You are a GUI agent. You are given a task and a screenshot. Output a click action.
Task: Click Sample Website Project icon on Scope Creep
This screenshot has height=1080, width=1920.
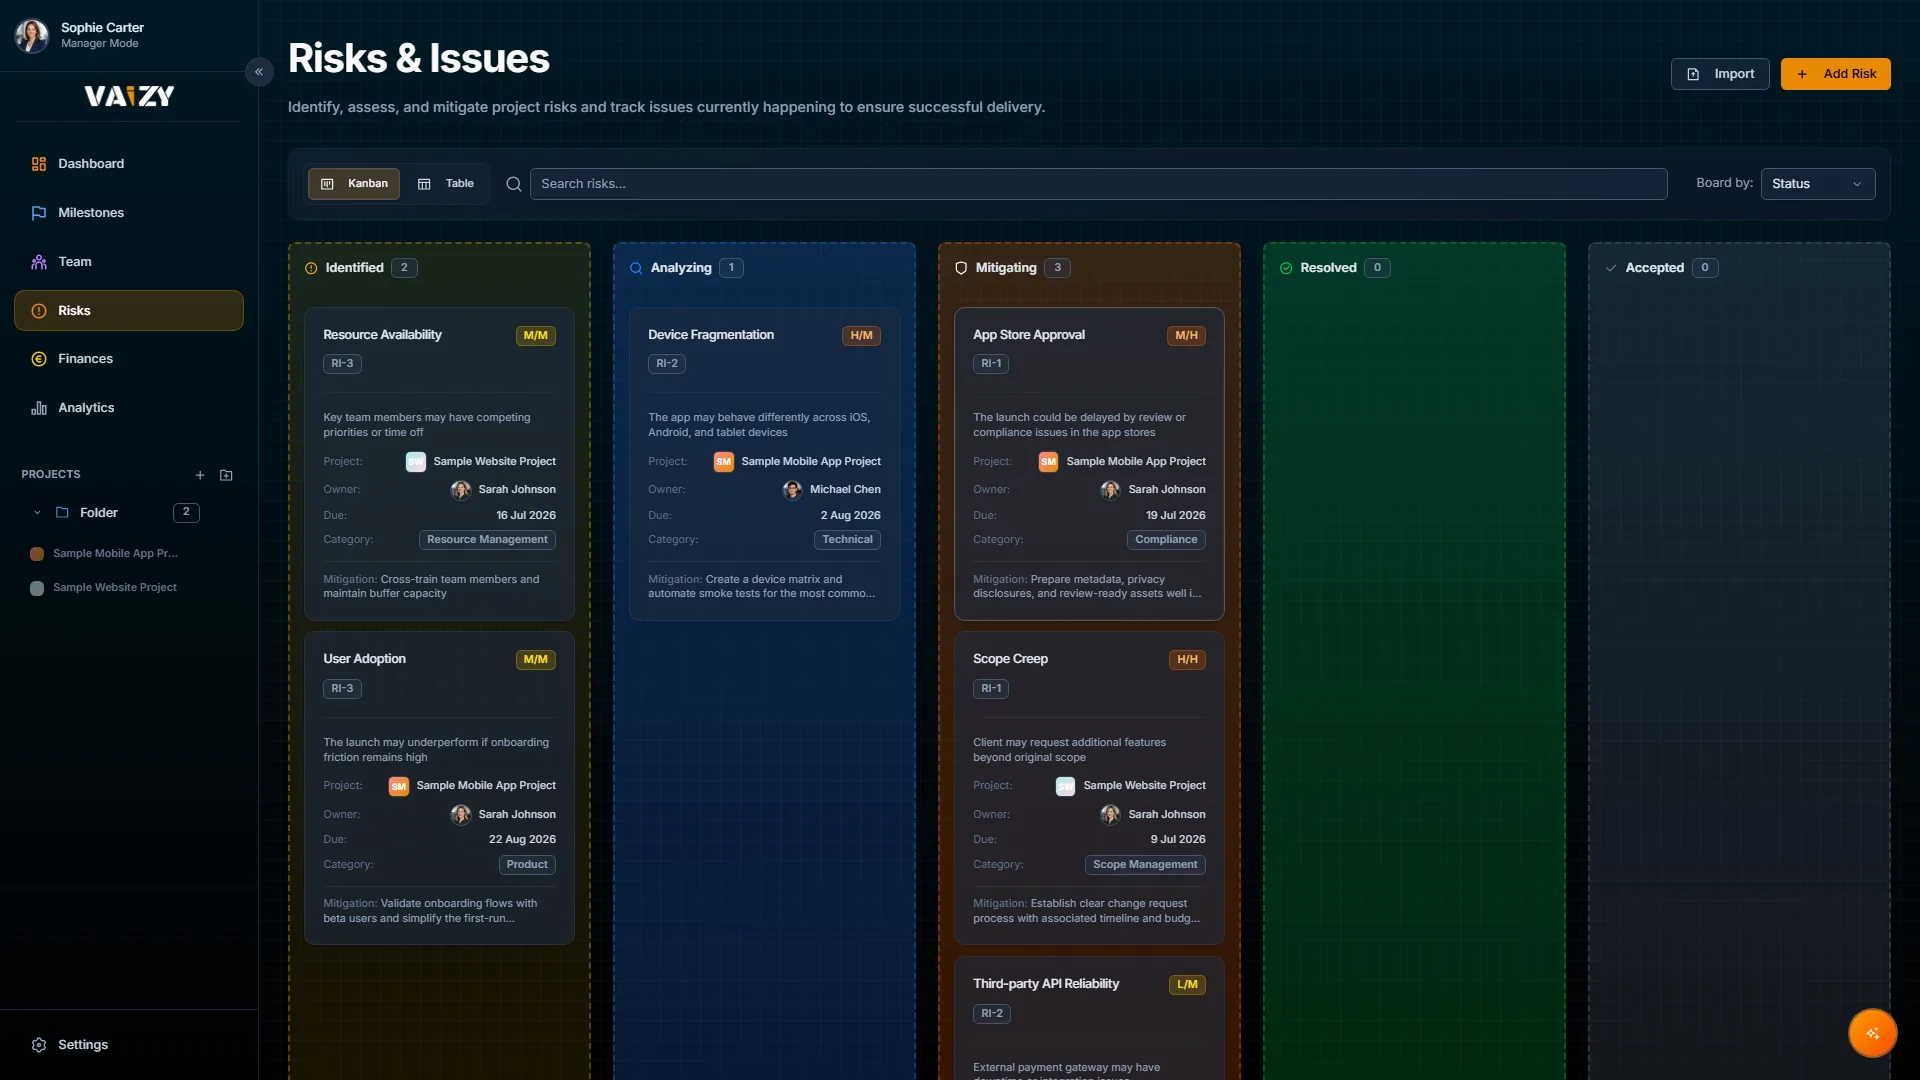(x=1066, y=787)
